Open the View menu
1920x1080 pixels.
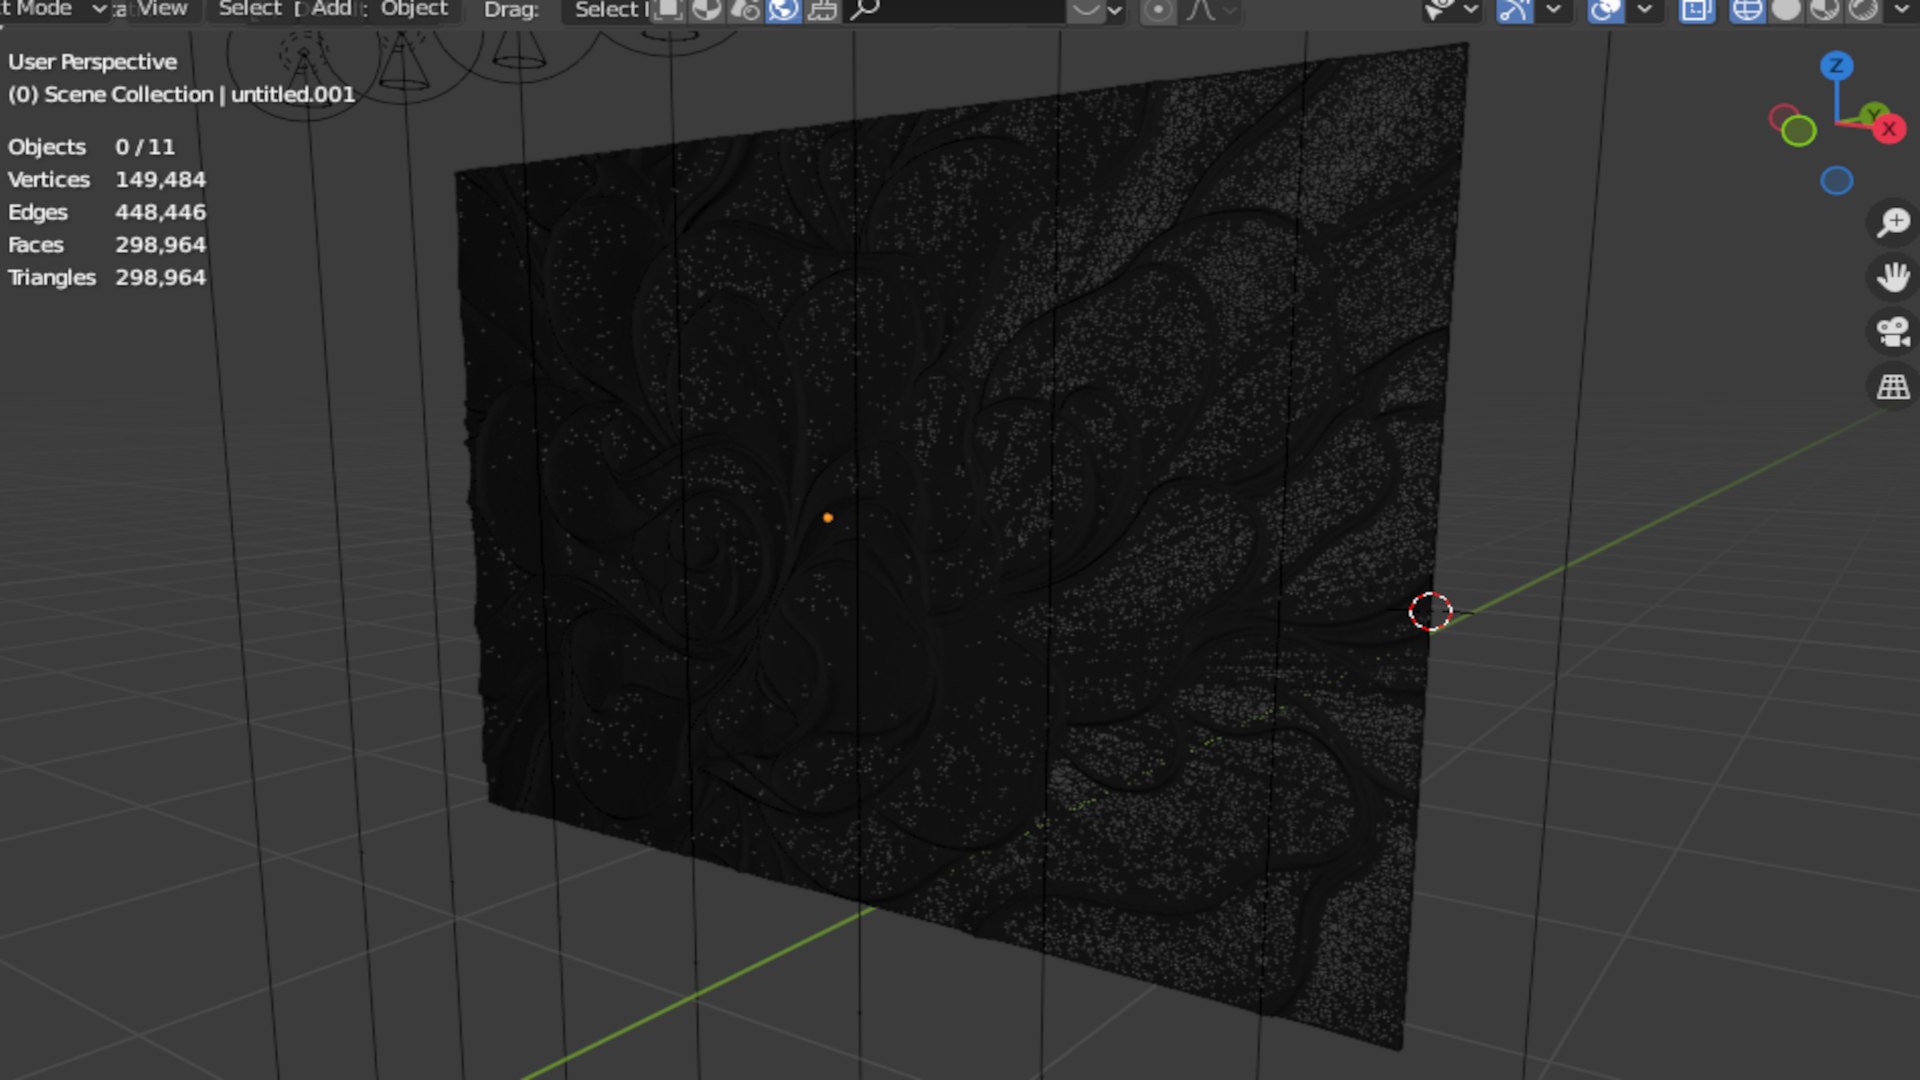tap(162, 9)
